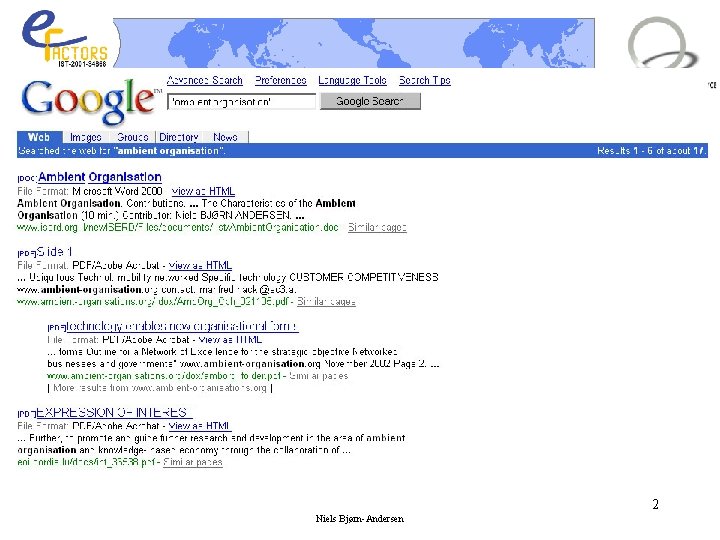Screen dimensions: 720x540
Task: Click the Niels Bjørn-Andersen footer text
Action: point(360,518)
